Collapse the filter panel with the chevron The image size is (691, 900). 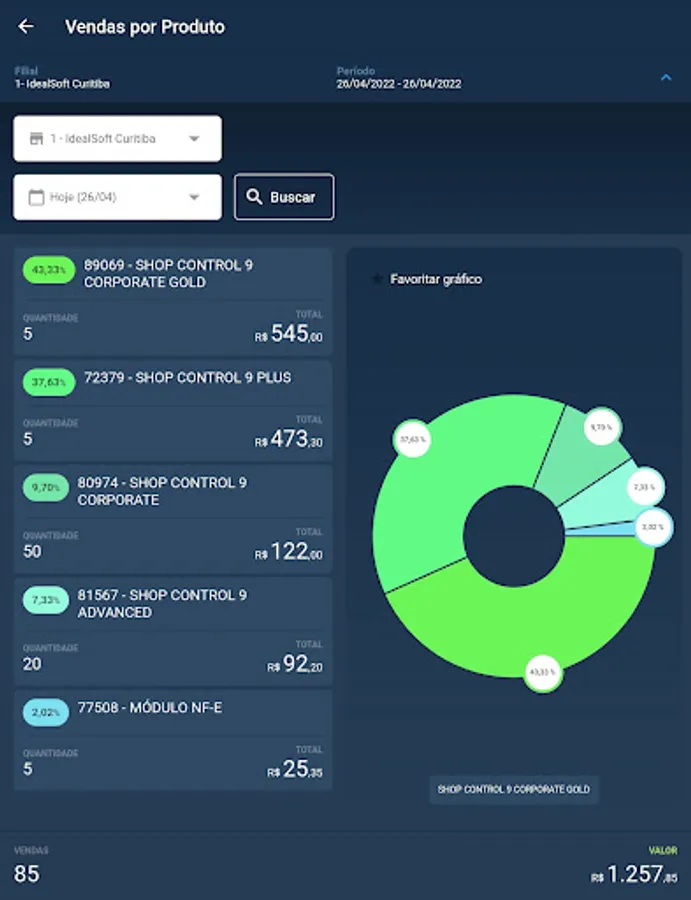point(666,77)
